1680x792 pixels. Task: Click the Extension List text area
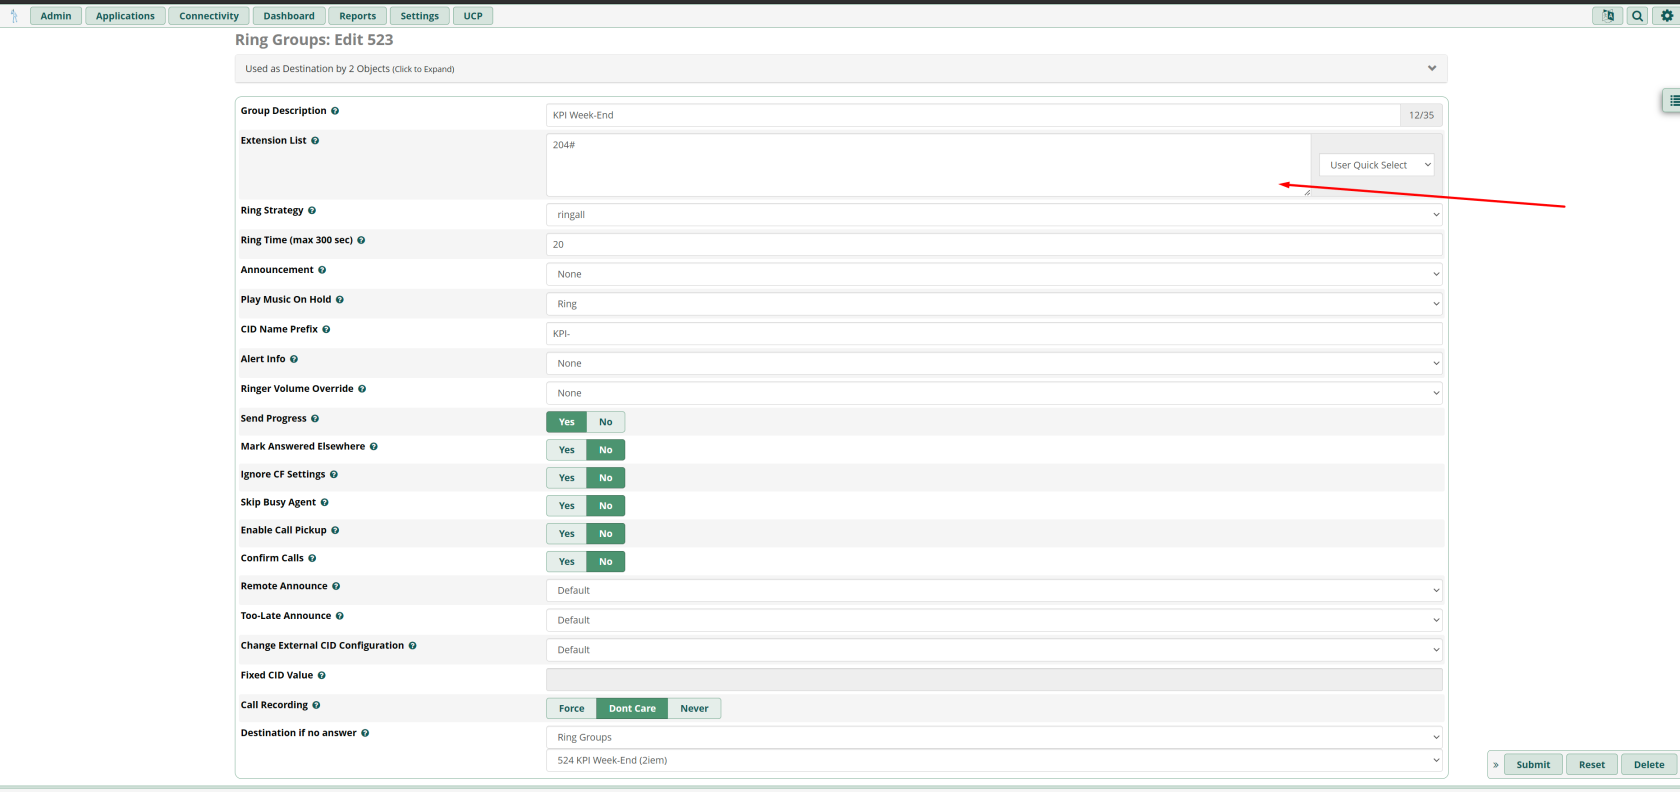click(928, 165)
